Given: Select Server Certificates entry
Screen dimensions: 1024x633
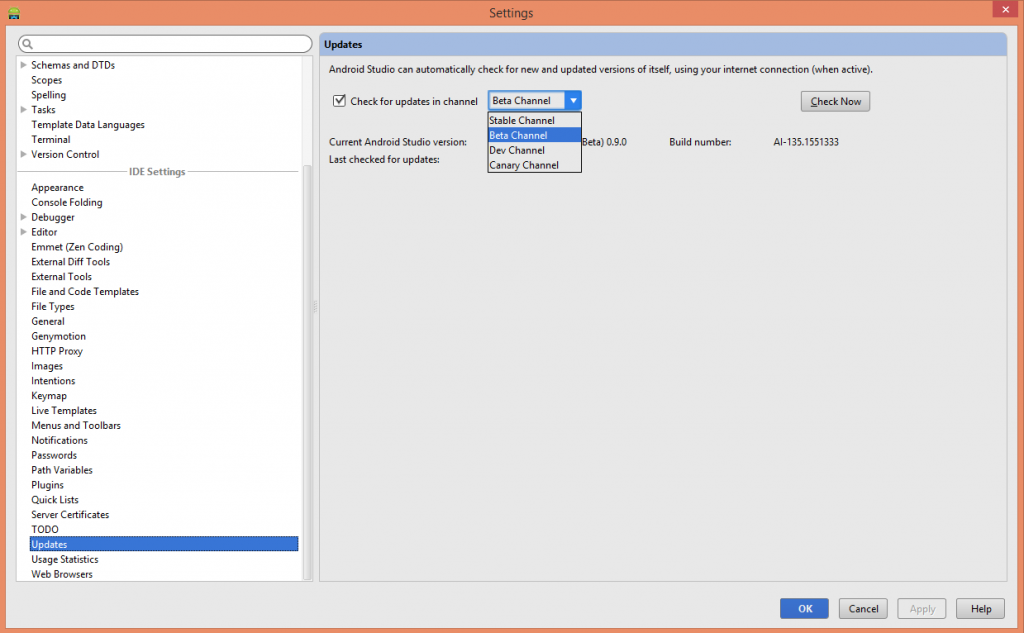Looking at the screenshot, I should pyautogui.click(x=70, y=515).
